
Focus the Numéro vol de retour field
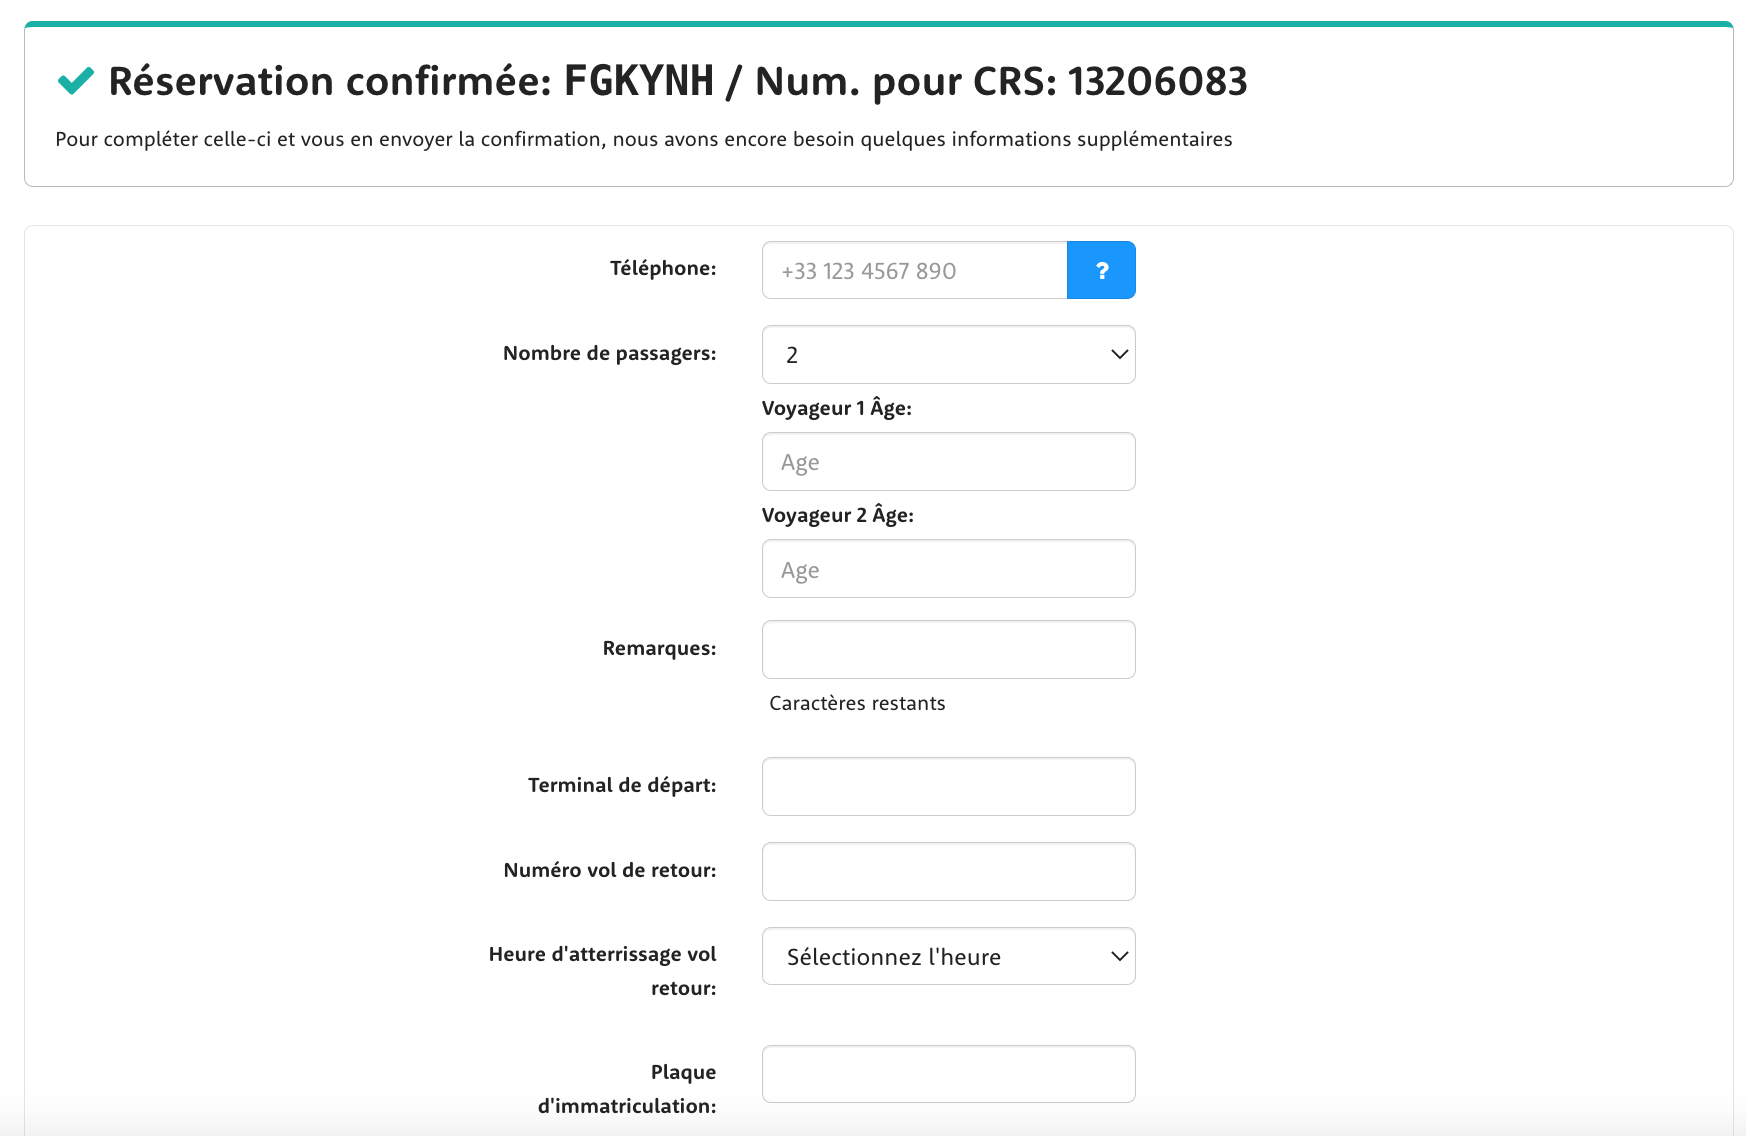click(x=948, y=872)
